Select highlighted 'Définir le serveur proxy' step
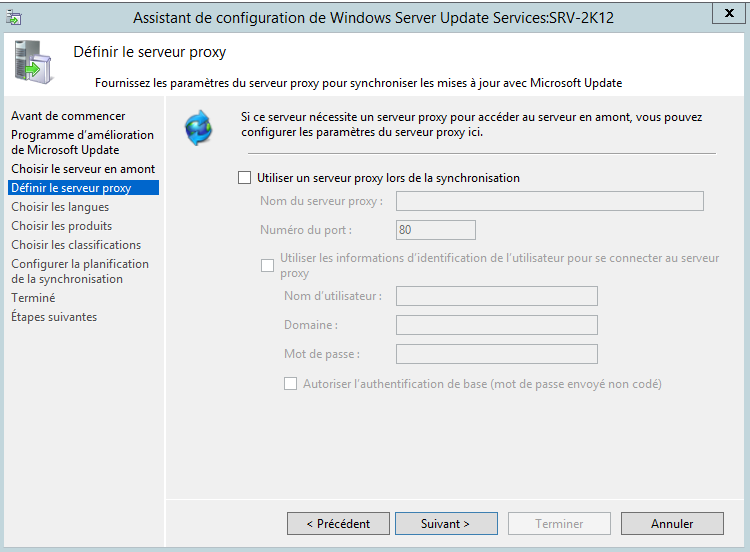Viewport: 750px width, 552px height. [x=84, y=188]
